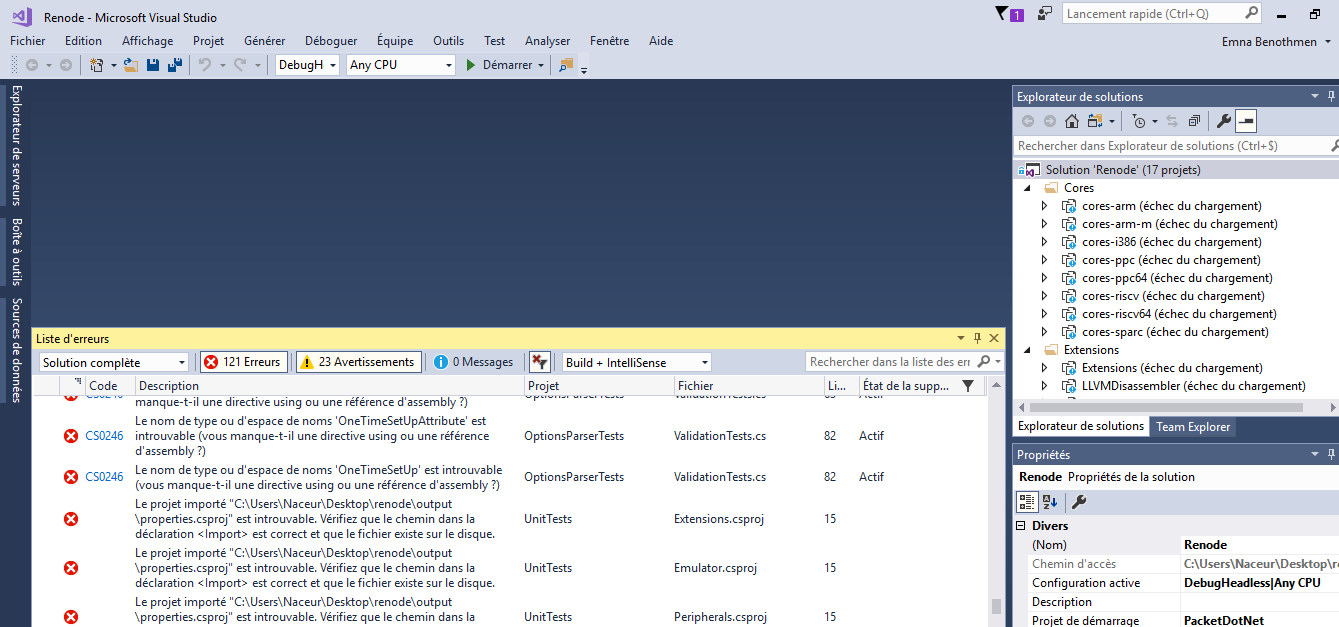1339x627 pixels.
Task: Open the Explorateur de serveurs side tab
Action: (16, 144)
